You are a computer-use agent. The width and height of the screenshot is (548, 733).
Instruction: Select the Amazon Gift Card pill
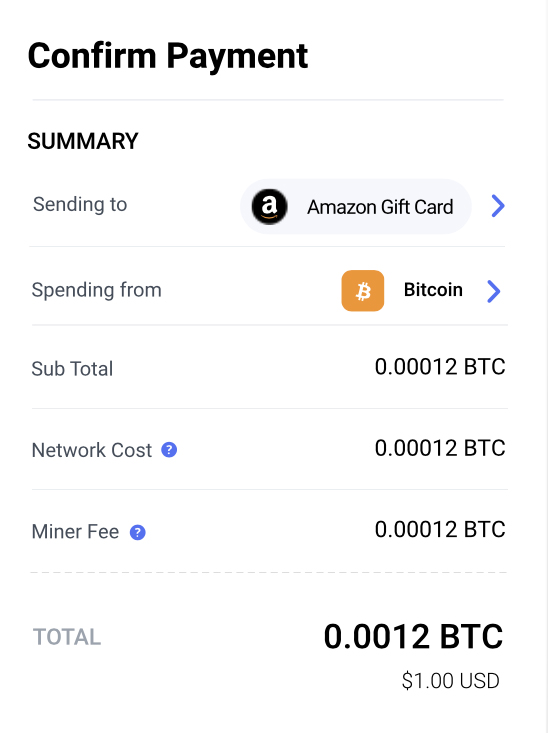coord(356,206)
